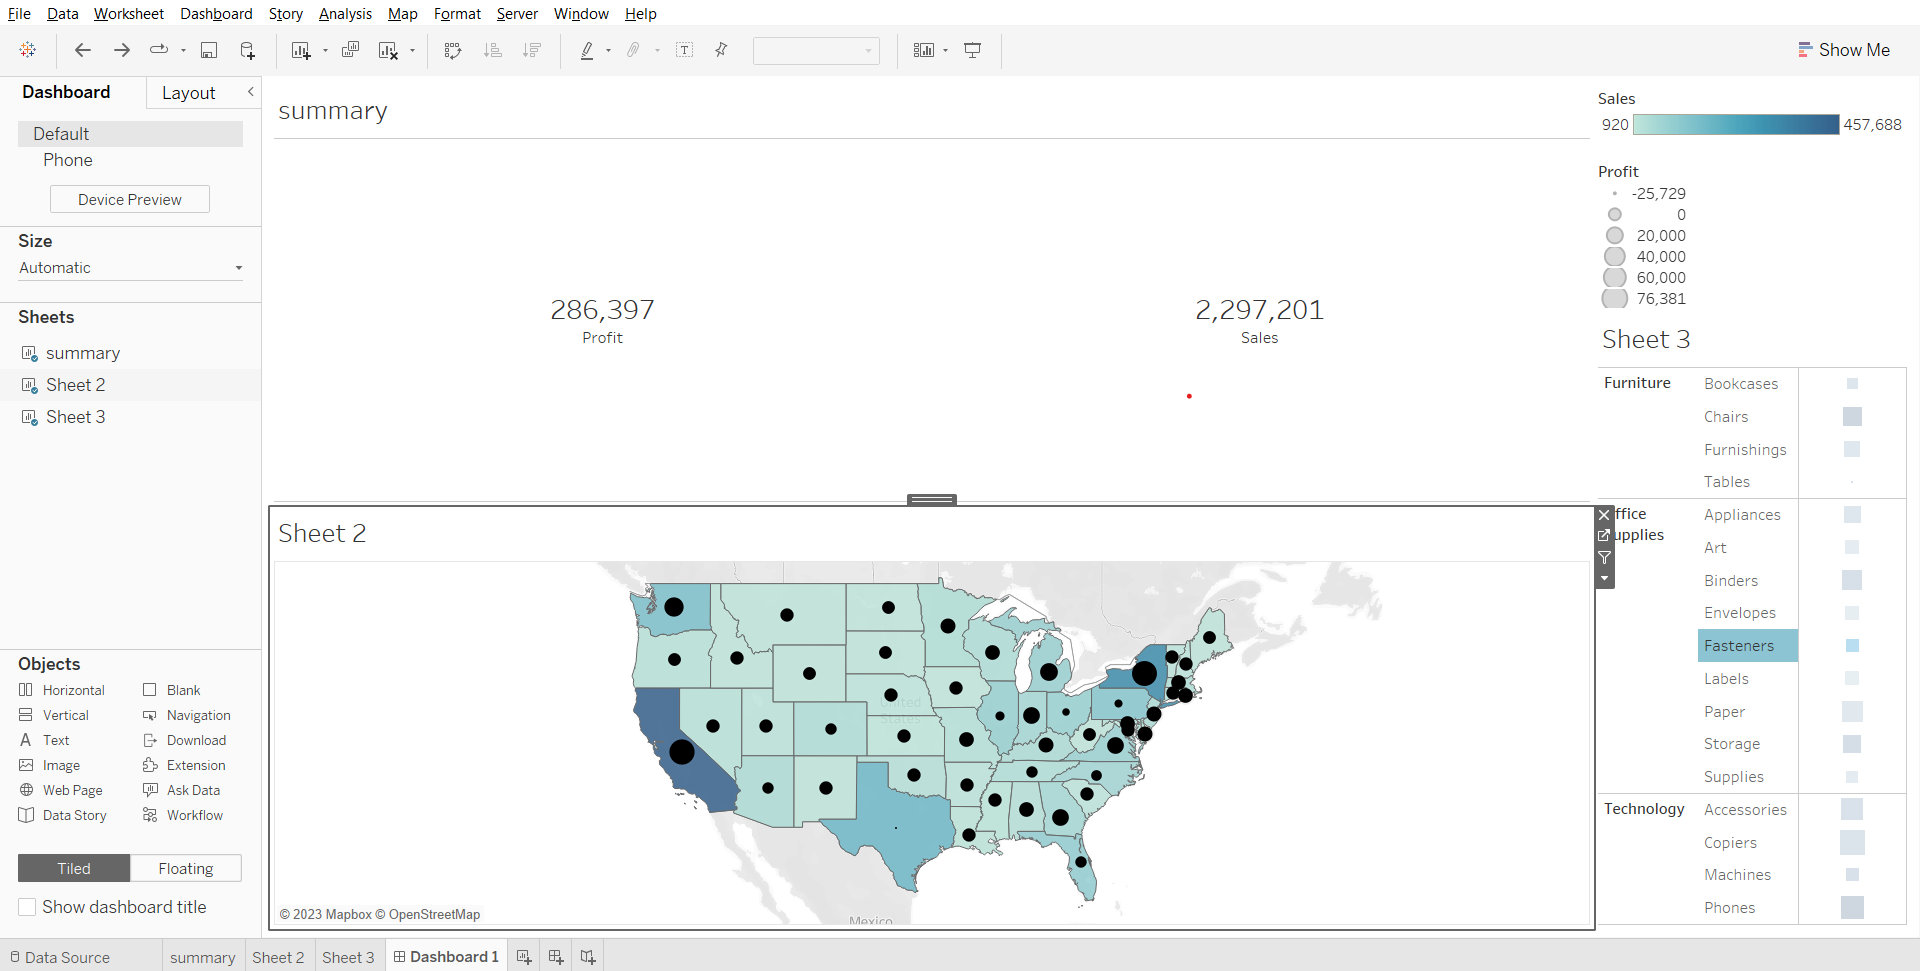
Task: Open the Size Automatic dropdown
Action: tap(130, 268)
